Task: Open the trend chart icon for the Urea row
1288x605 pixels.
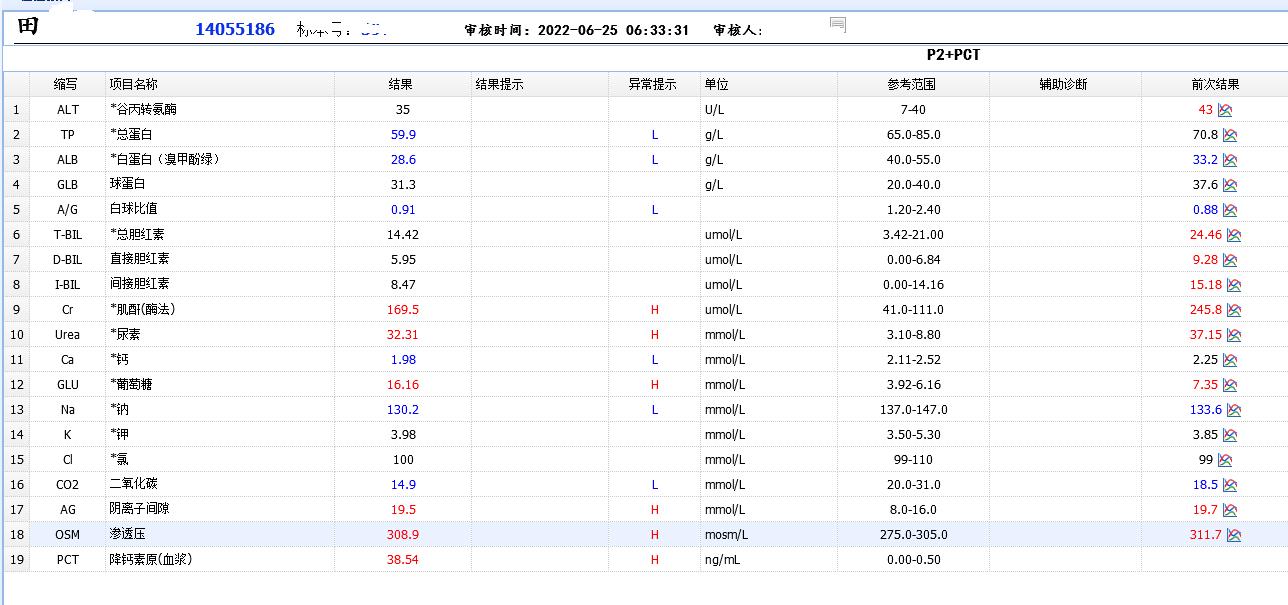Action: tap(1234, 335)
